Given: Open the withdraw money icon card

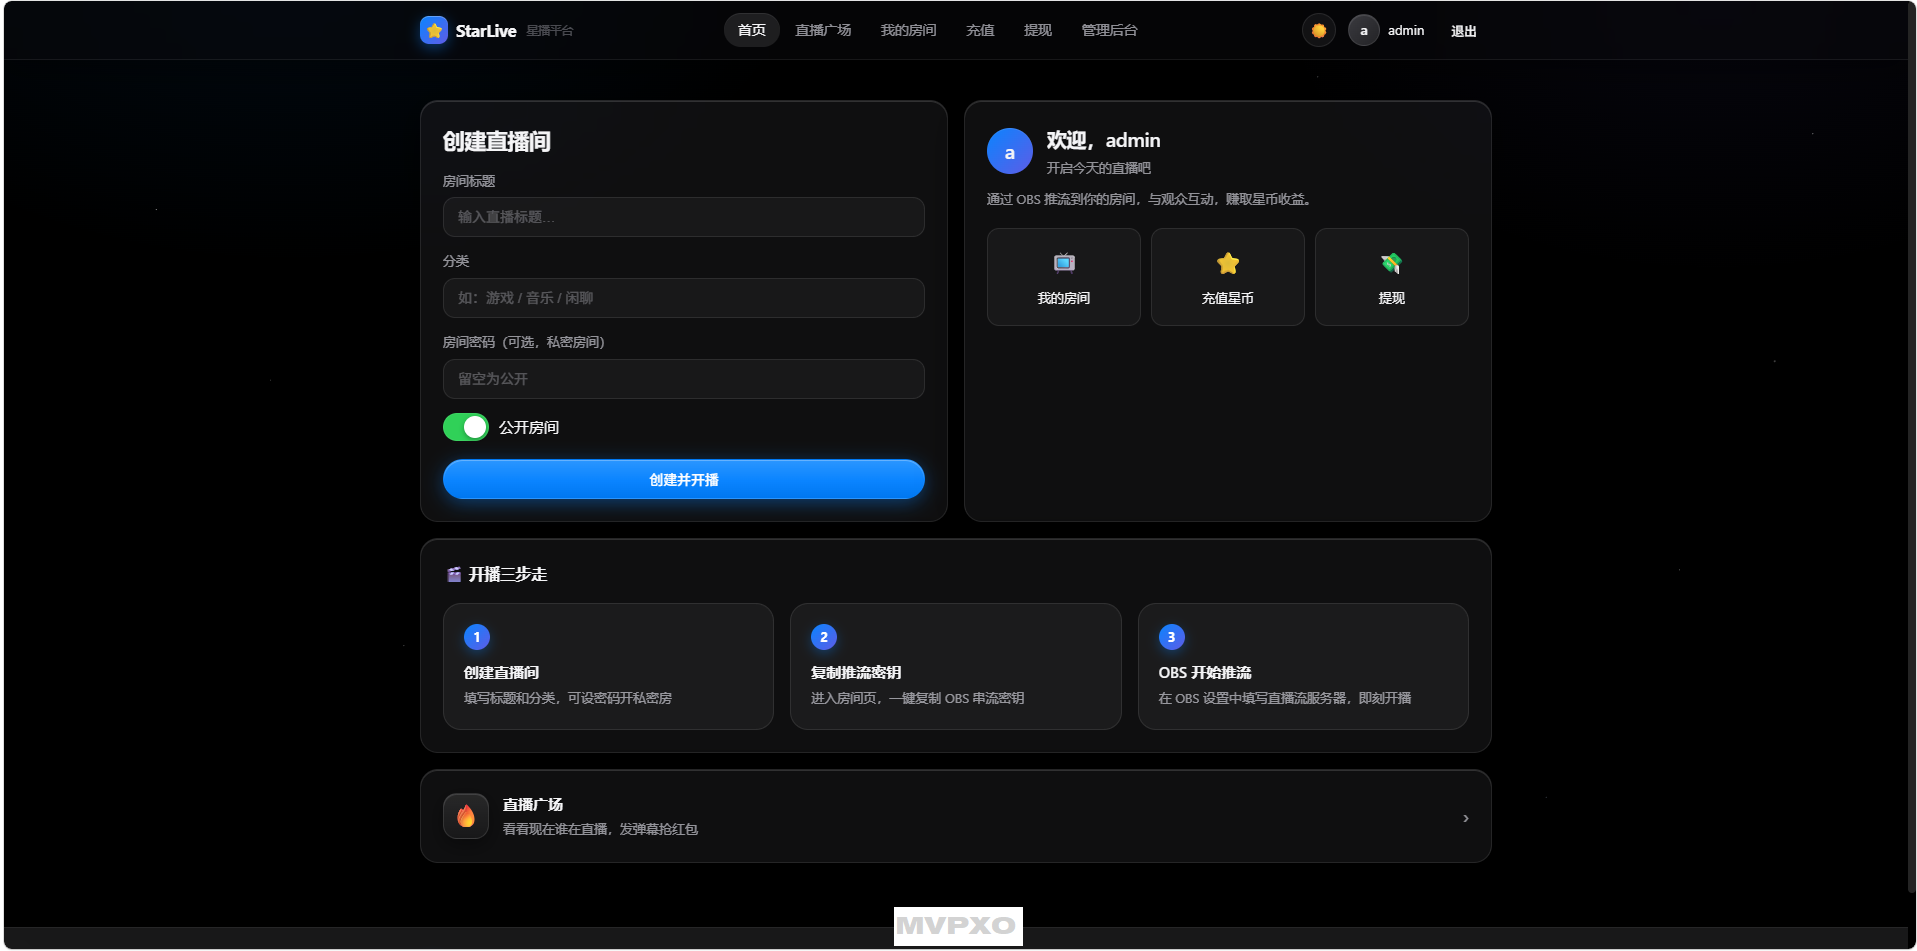Looking at the screenshot, I should [1392, 277].
